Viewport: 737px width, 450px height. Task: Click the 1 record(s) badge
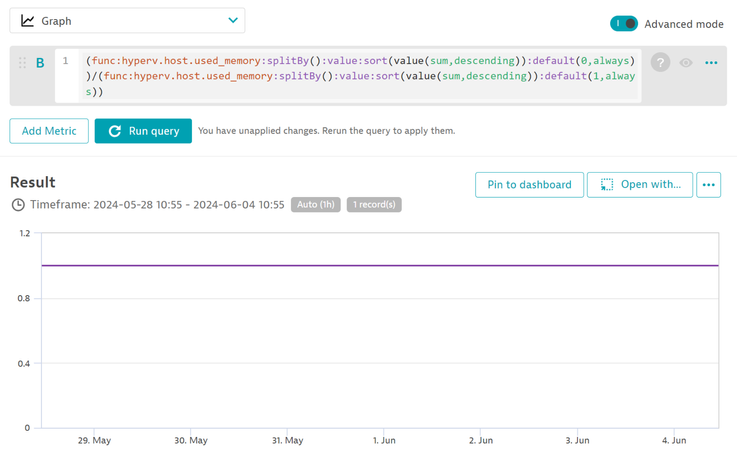pos(374,205)
